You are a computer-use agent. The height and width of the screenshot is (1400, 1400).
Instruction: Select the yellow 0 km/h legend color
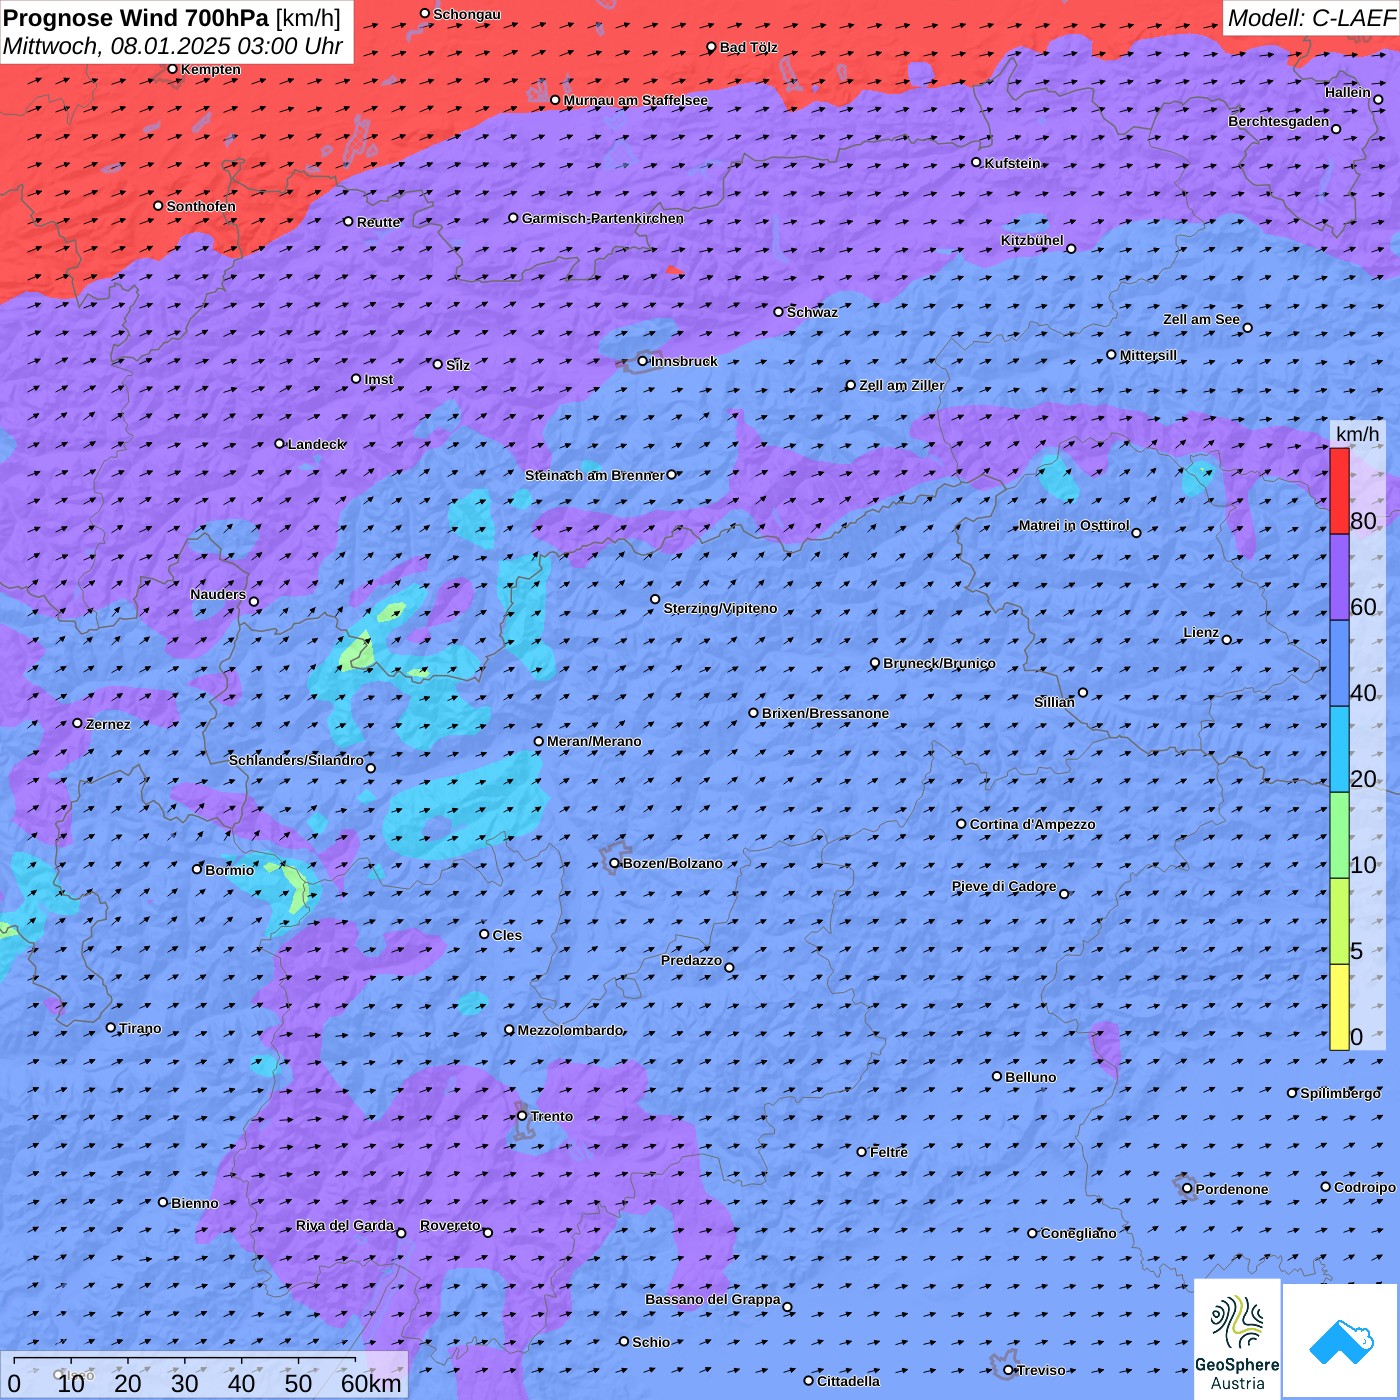click(1339, 1007)
